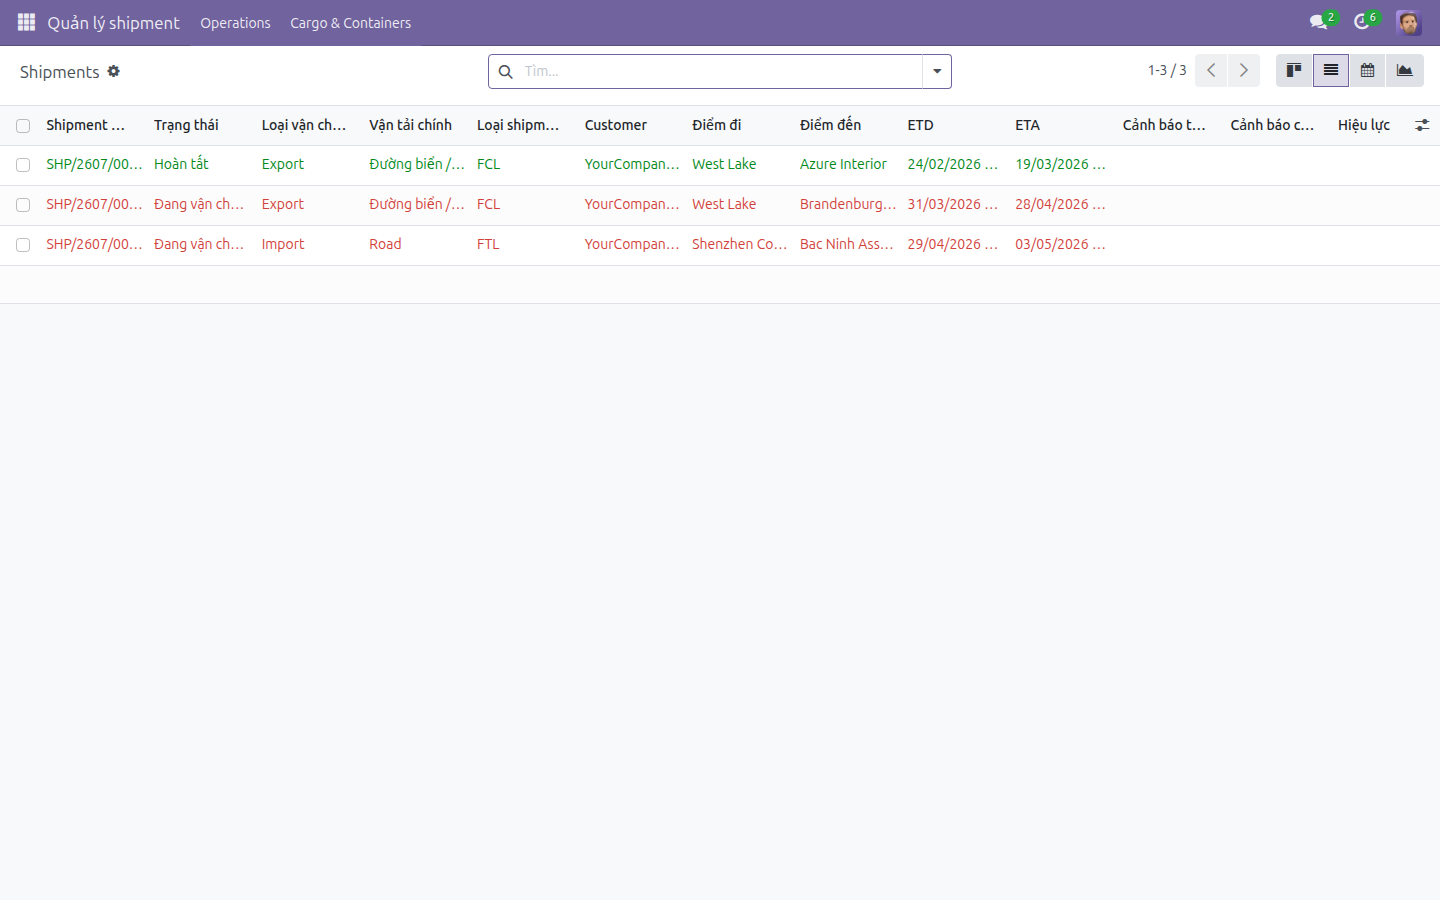Check the Import Road shipment row

point(23,245)
